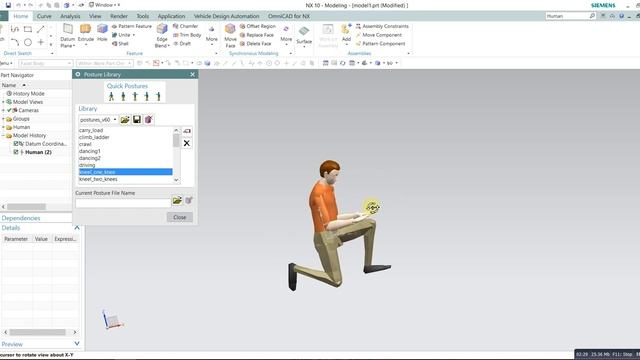
Task: Click the Datum Plane tool icon
Action: (x=68, y=29)
